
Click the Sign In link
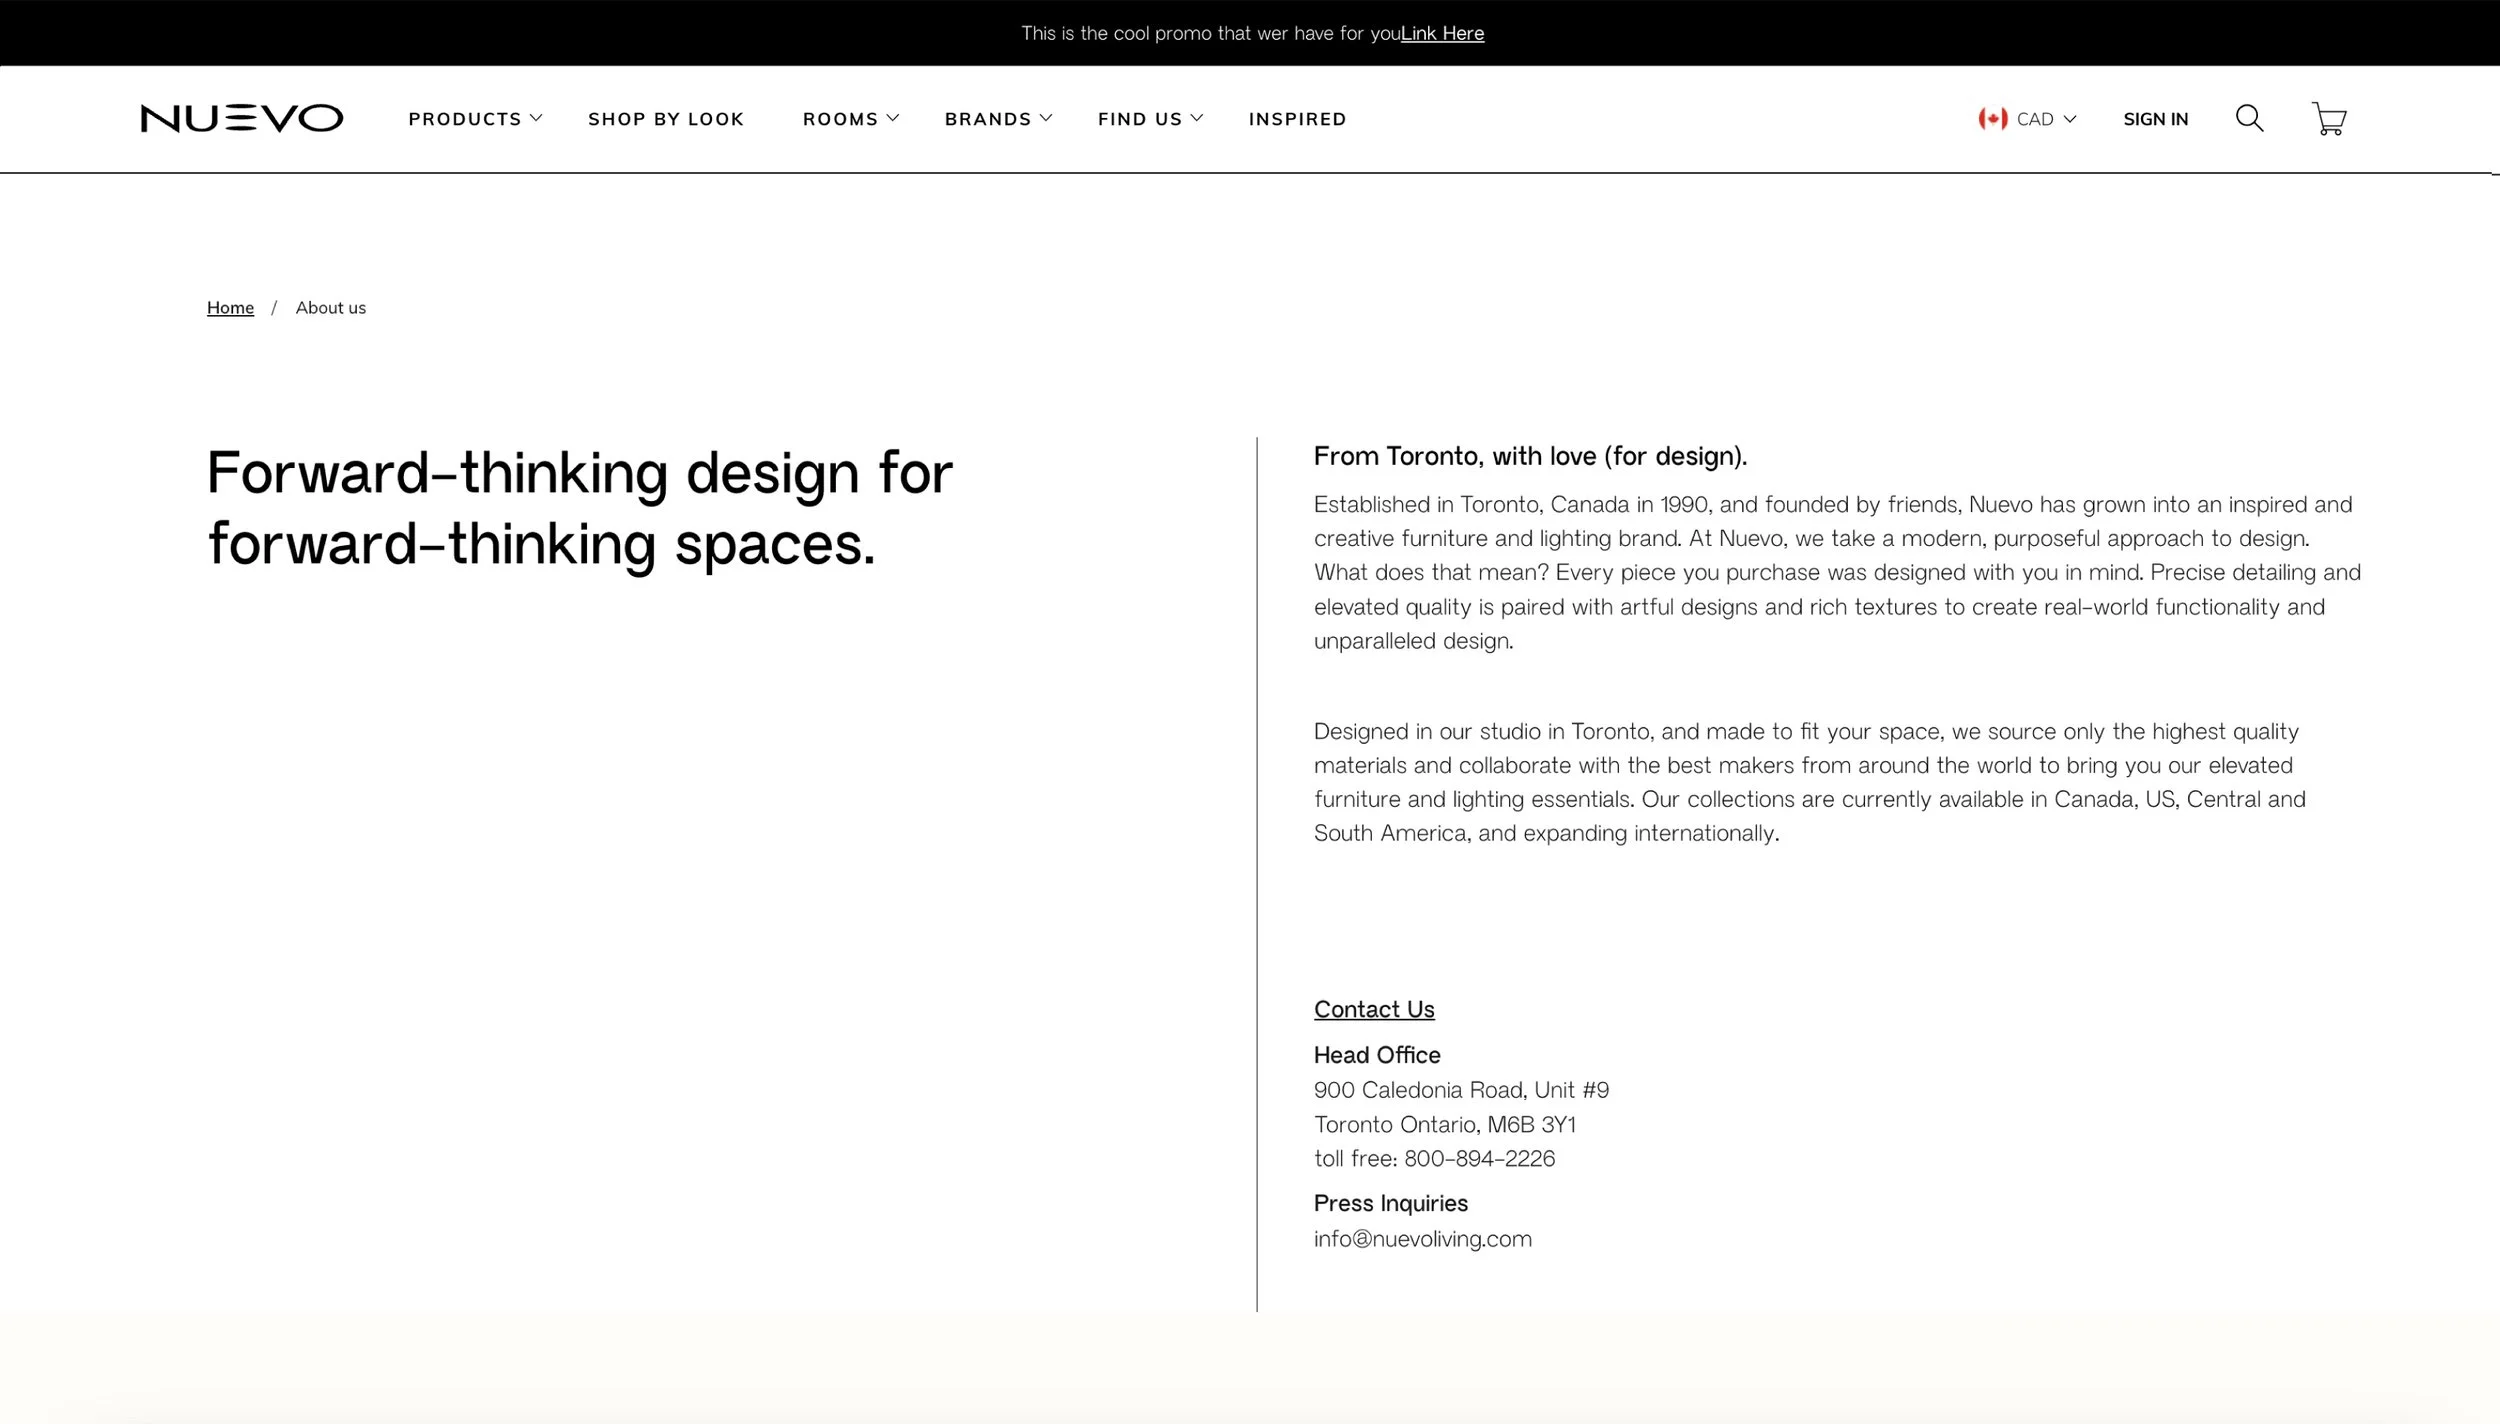click(2155, 119)
